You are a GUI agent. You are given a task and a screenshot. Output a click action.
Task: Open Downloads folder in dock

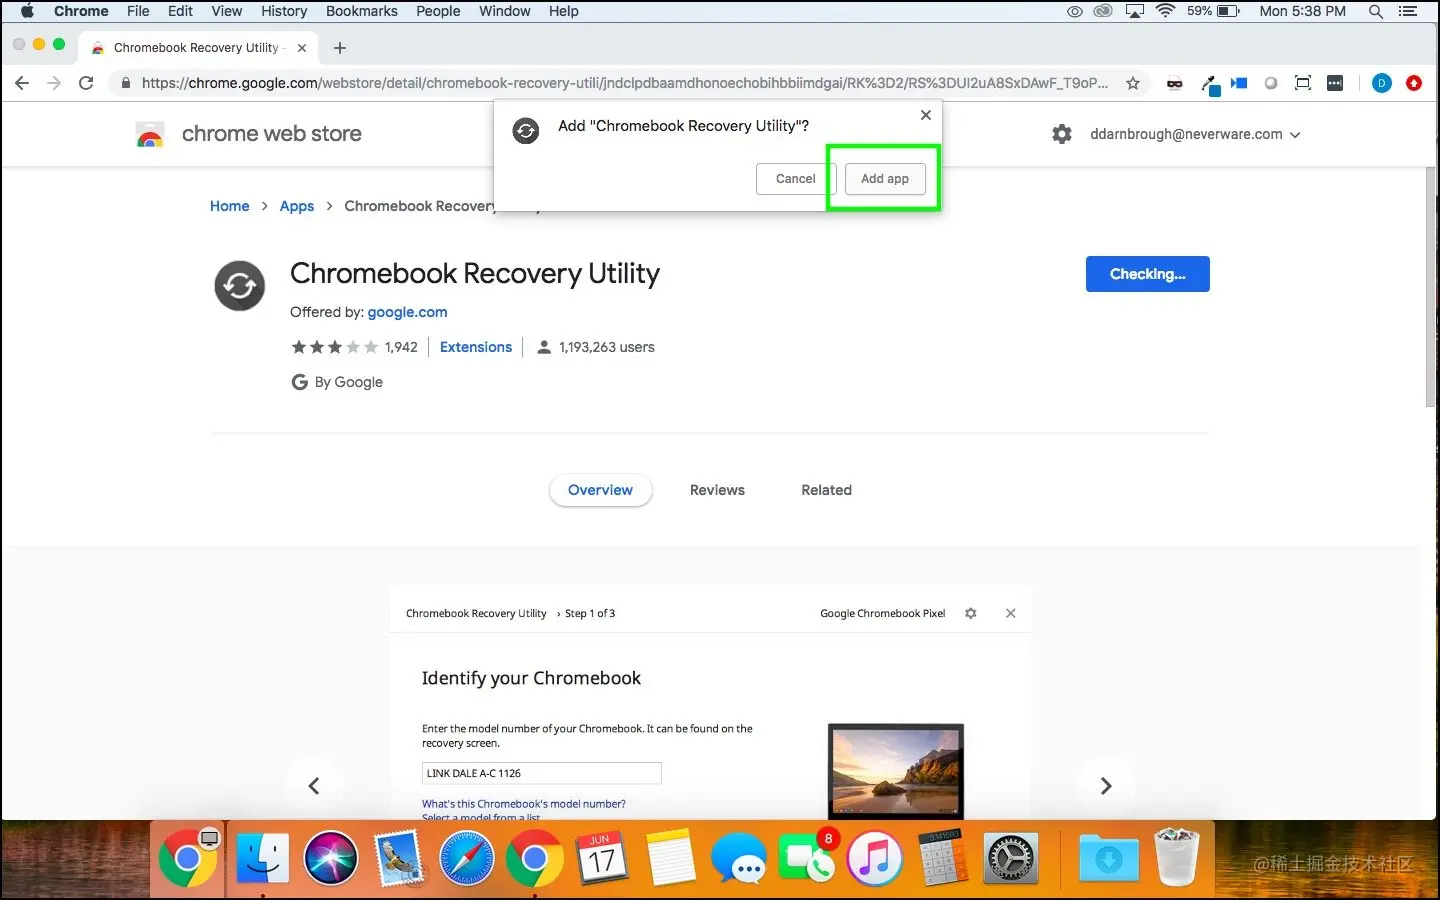pos(1109,858)
